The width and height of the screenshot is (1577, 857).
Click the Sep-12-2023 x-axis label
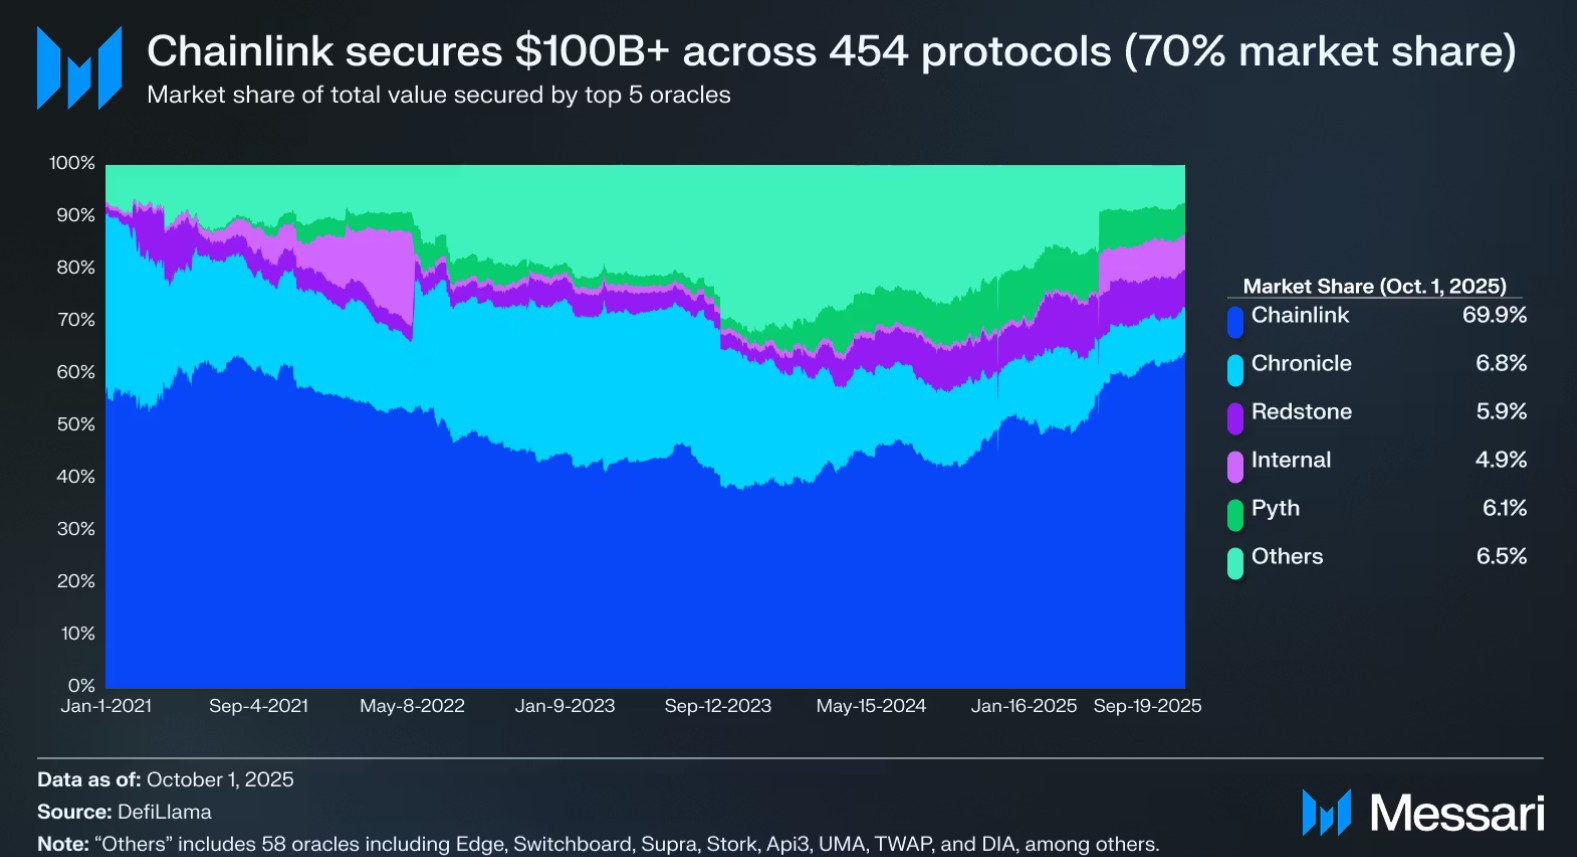click(718, 706)
